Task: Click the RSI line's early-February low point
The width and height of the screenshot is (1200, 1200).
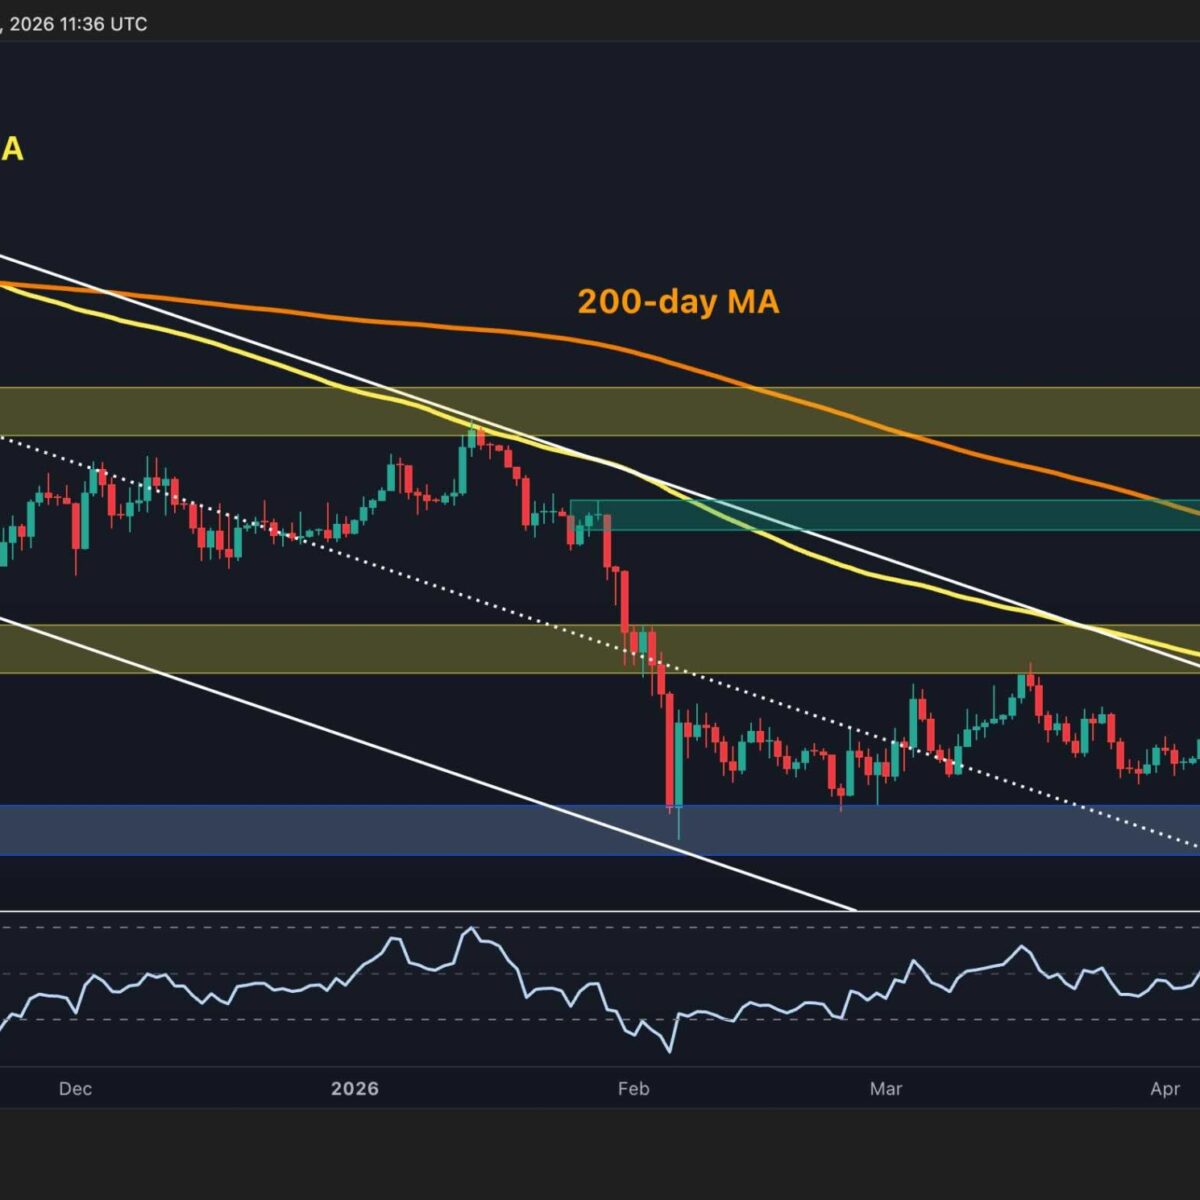Action: tap(667, 1050)
